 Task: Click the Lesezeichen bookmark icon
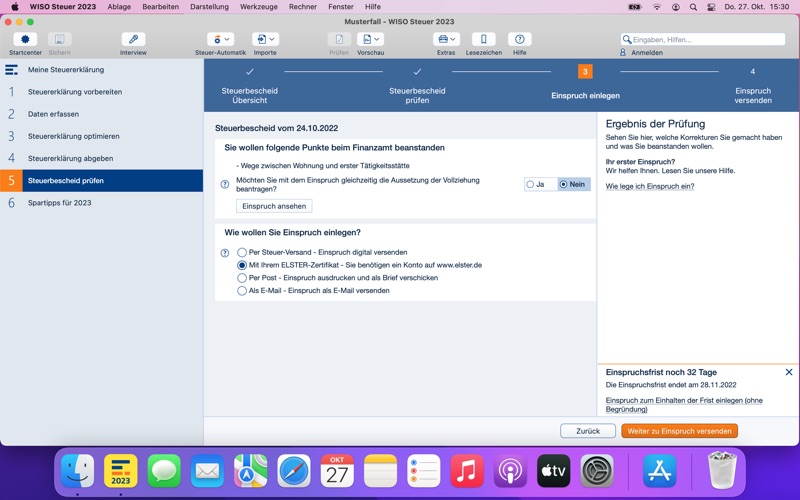click(x=483, y=39)
